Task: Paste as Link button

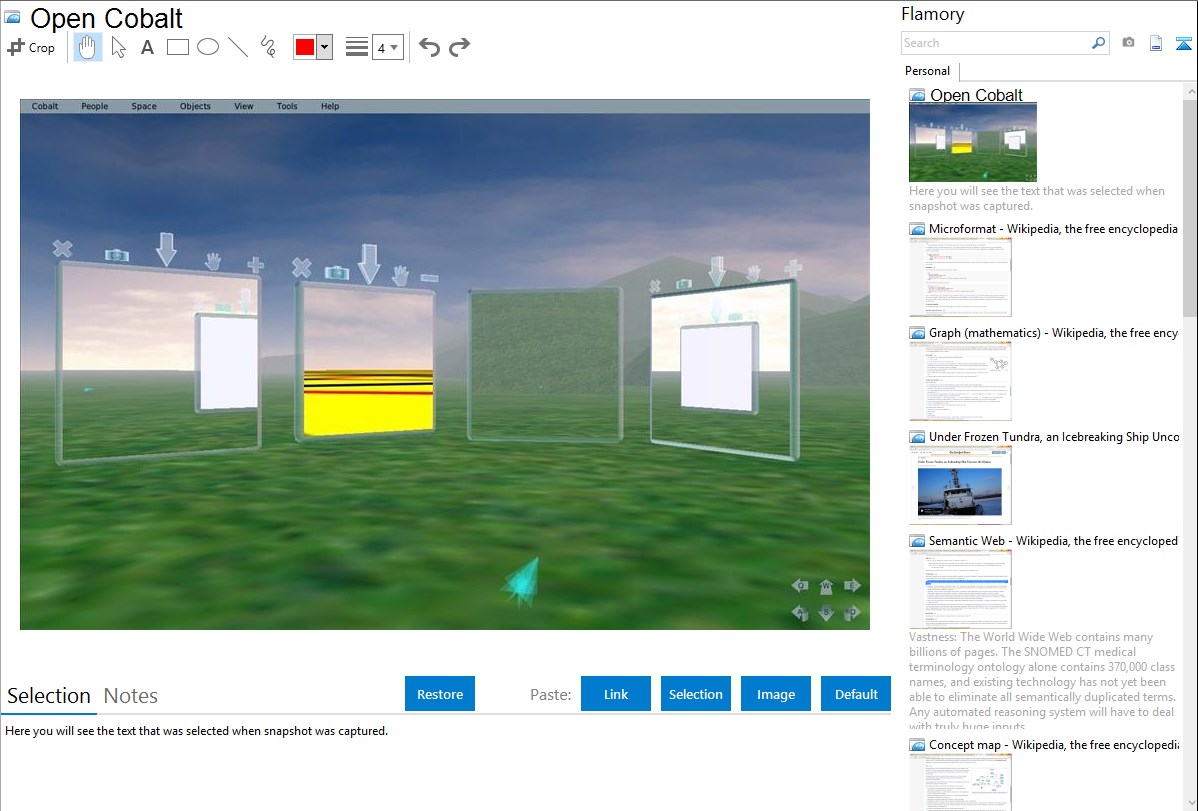Action: tap(616, 694)
